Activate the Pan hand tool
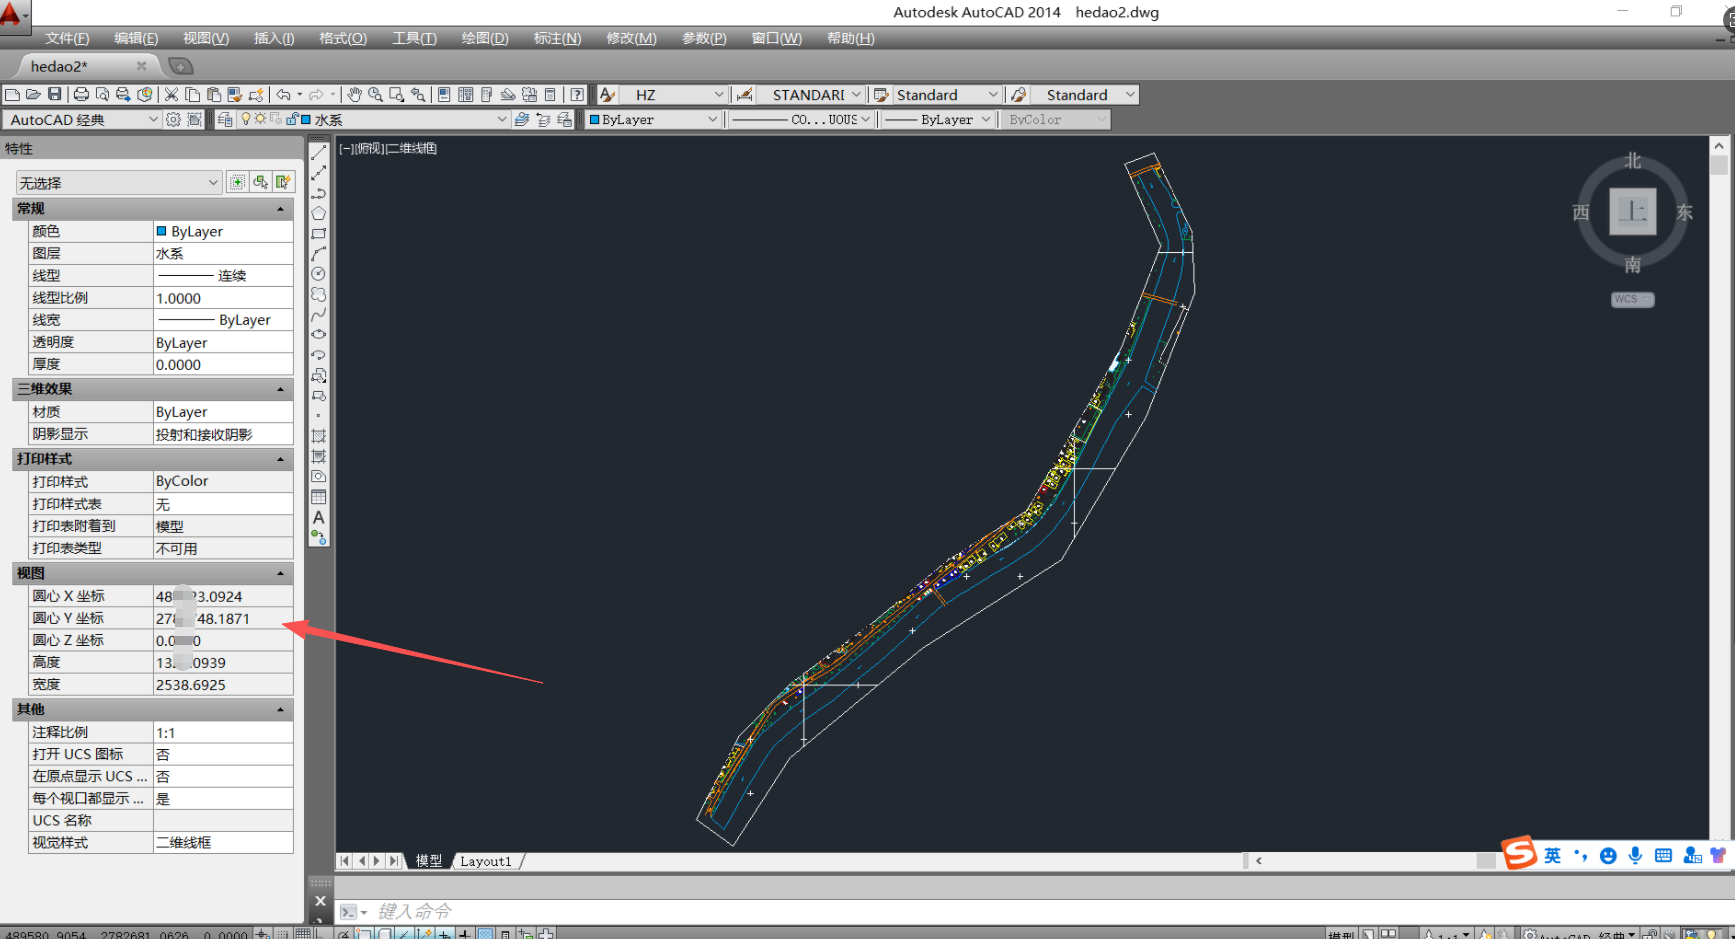 (354, 95)
